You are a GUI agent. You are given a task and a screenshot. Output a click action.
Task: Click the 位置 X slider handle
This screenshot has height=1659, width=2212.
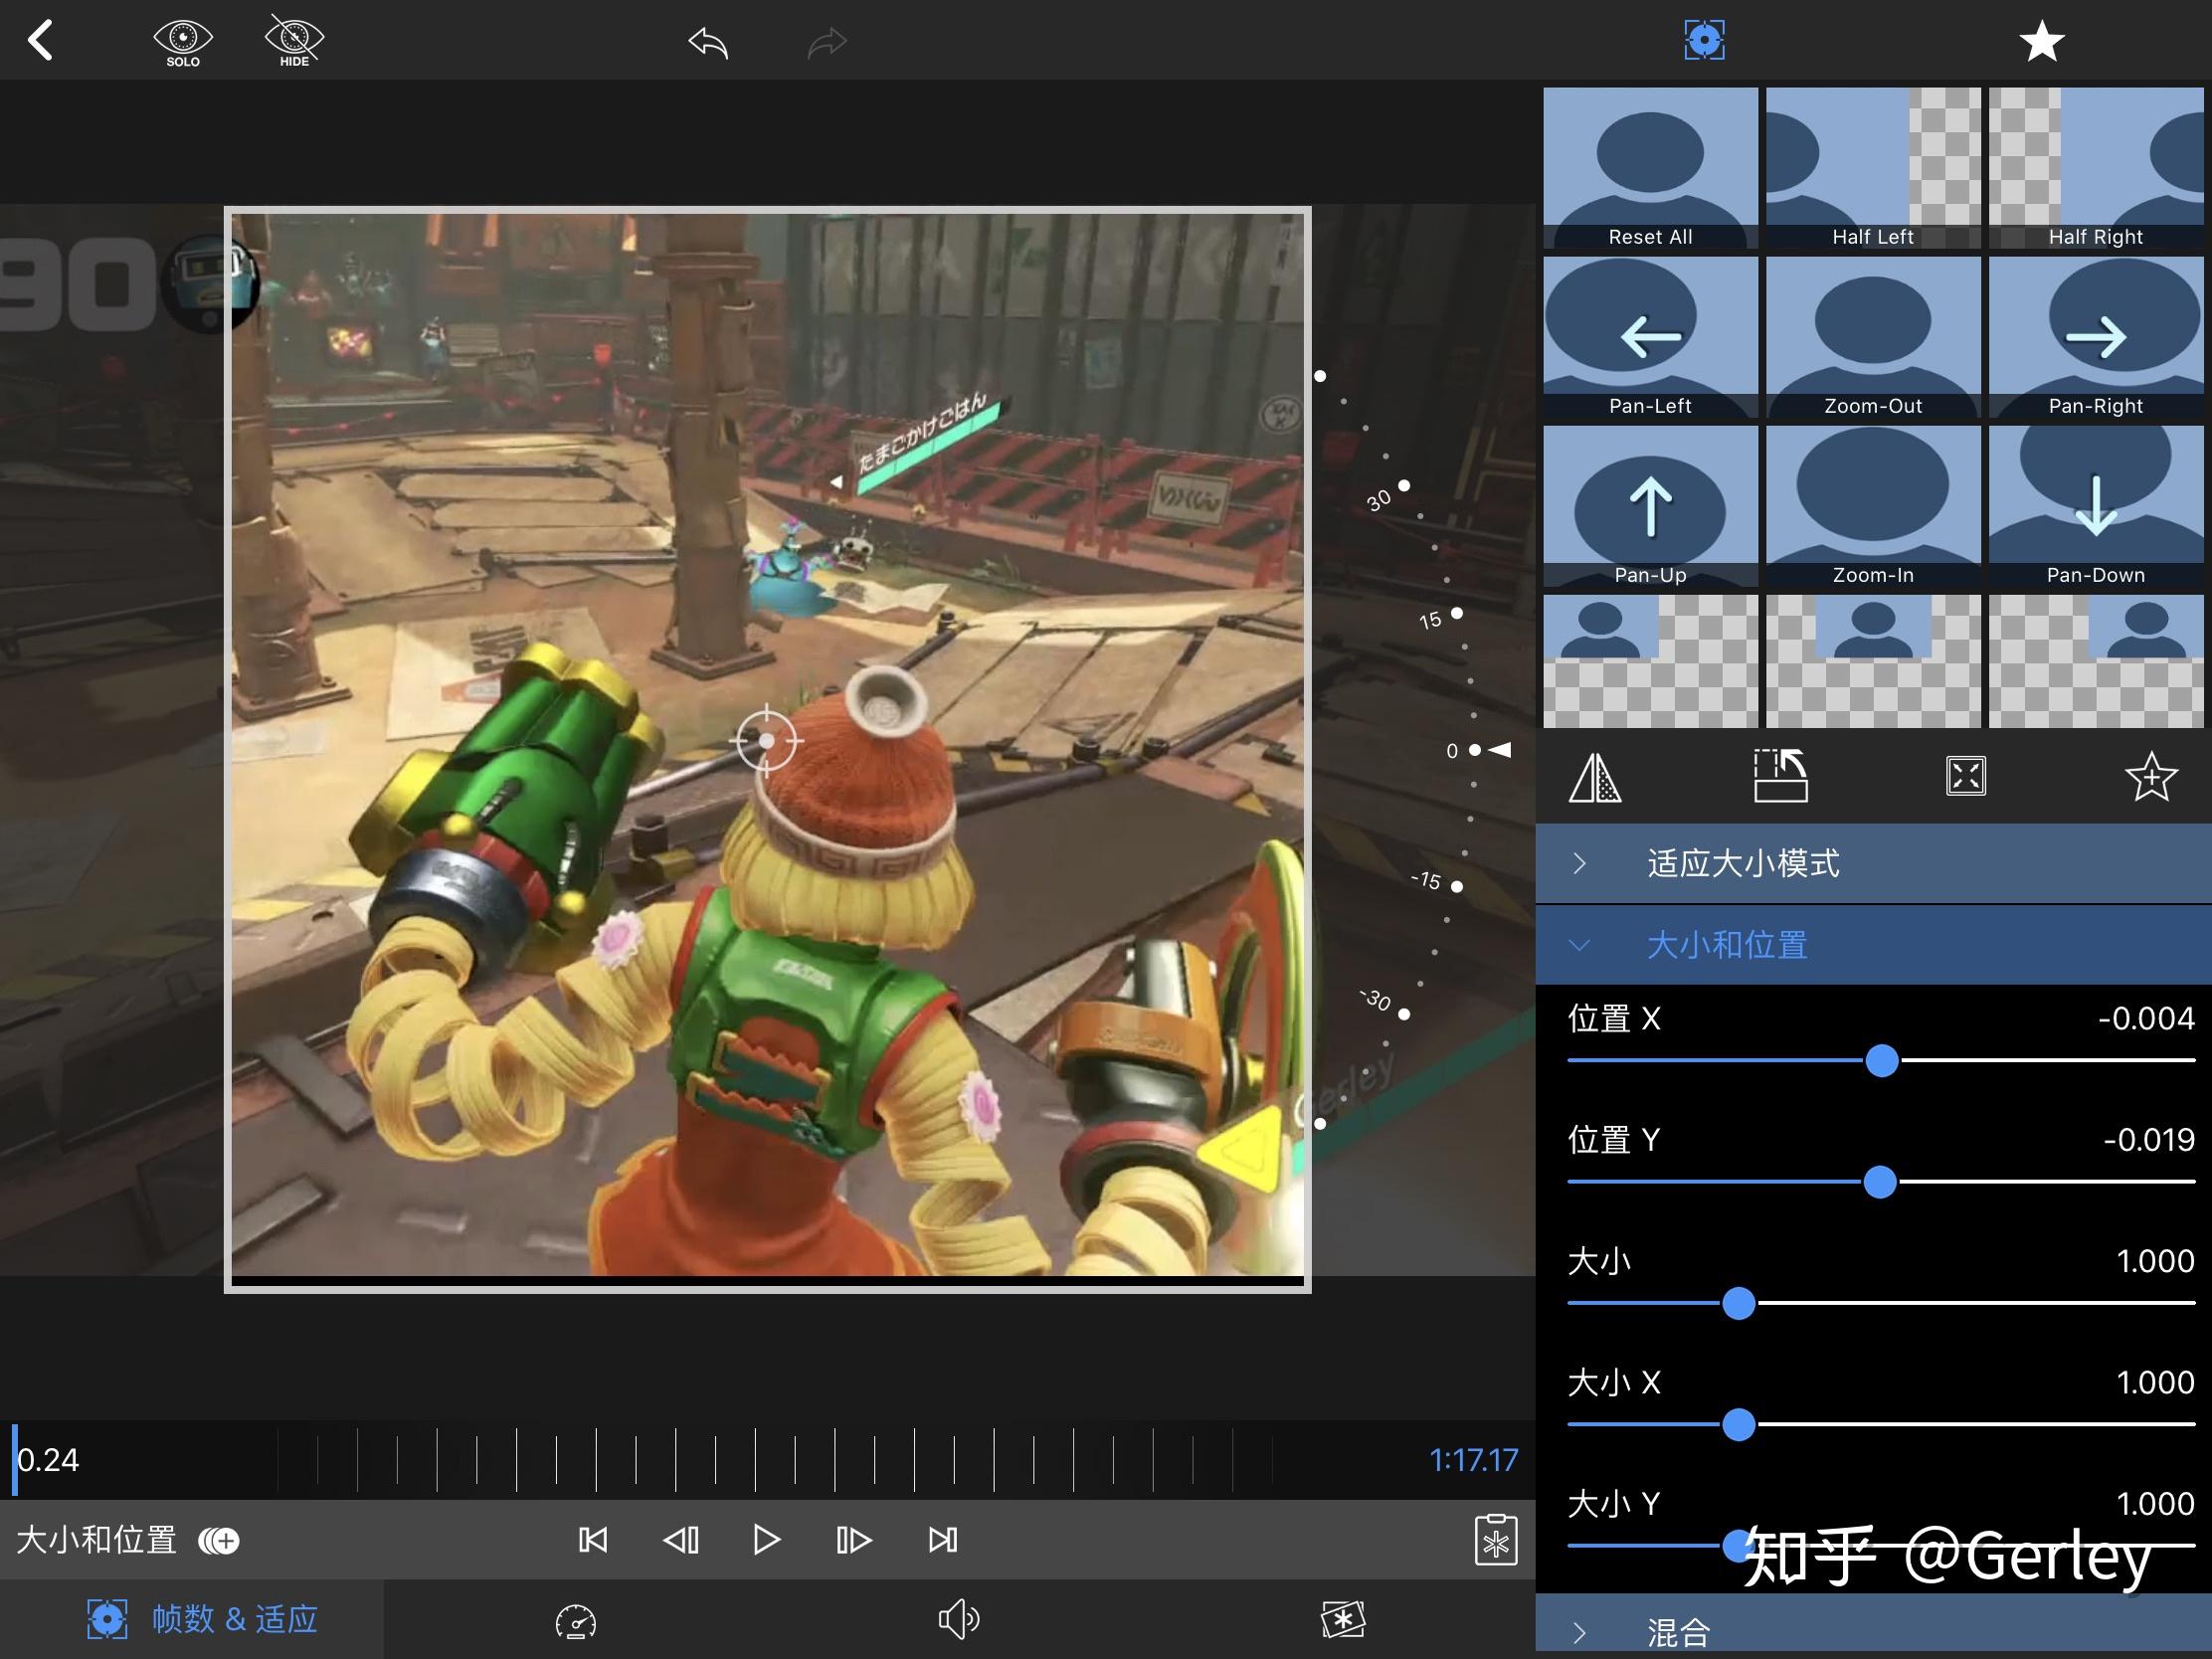pyautogui.click(x=1882, y=1061)
